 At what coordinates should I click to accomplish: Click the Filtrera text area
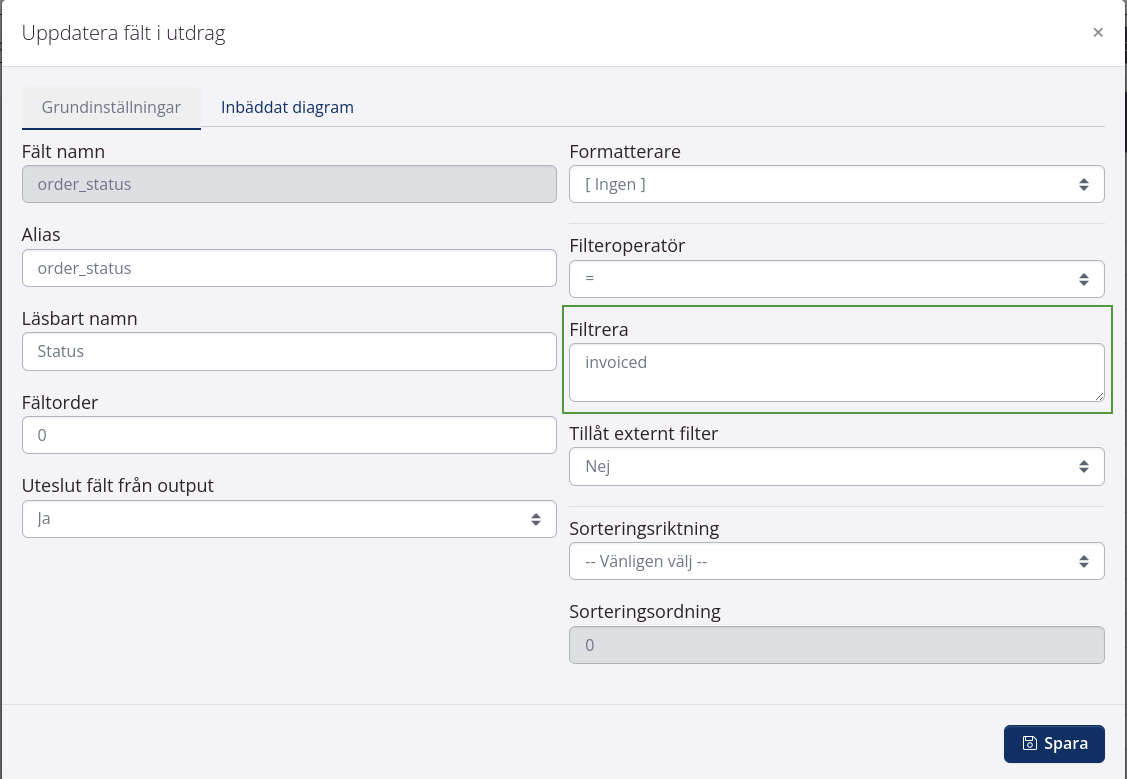point(835,372)
